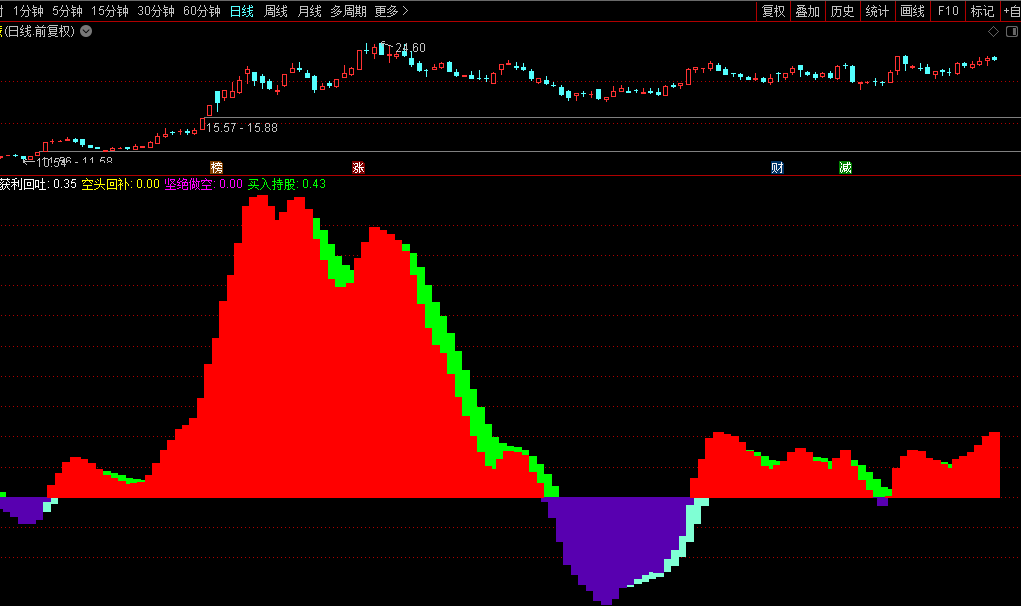The height and width of the screenshot is (606, 1021).
Task: Click the 叠加 overlay button
Action: coord(807,12)
